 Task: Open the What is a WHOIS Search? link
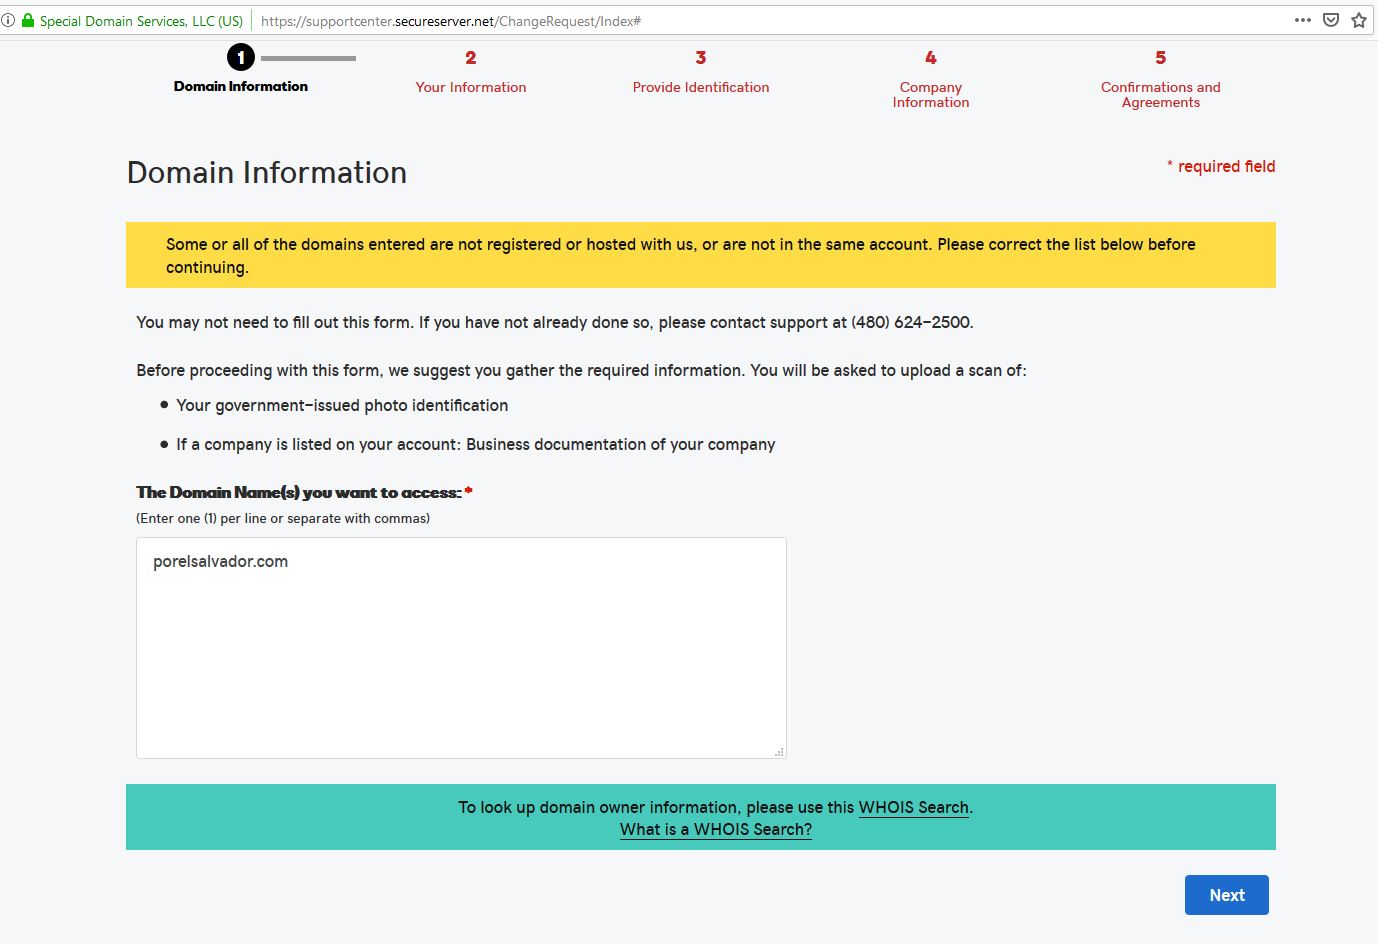[x=716, y=829]
